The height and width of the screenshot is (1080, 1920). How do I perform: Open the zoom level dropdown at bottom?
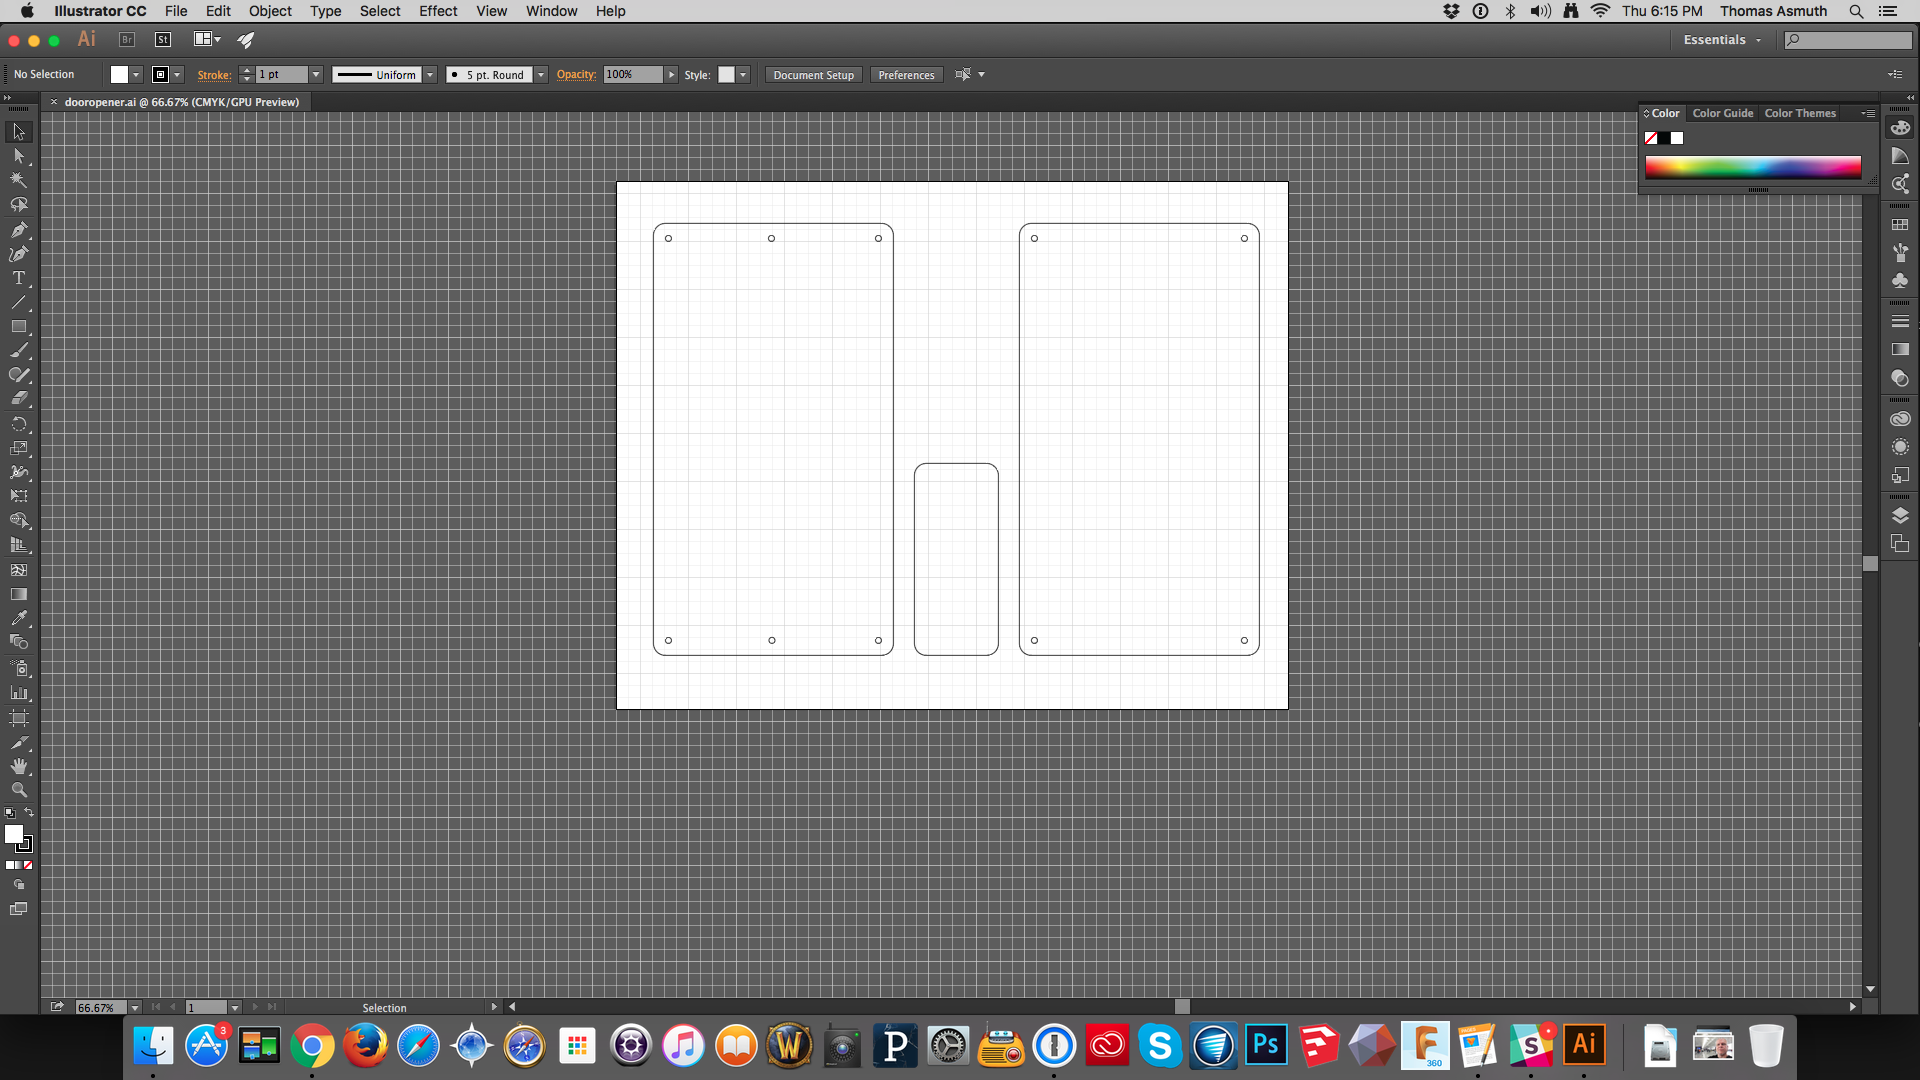(135, 1008)
